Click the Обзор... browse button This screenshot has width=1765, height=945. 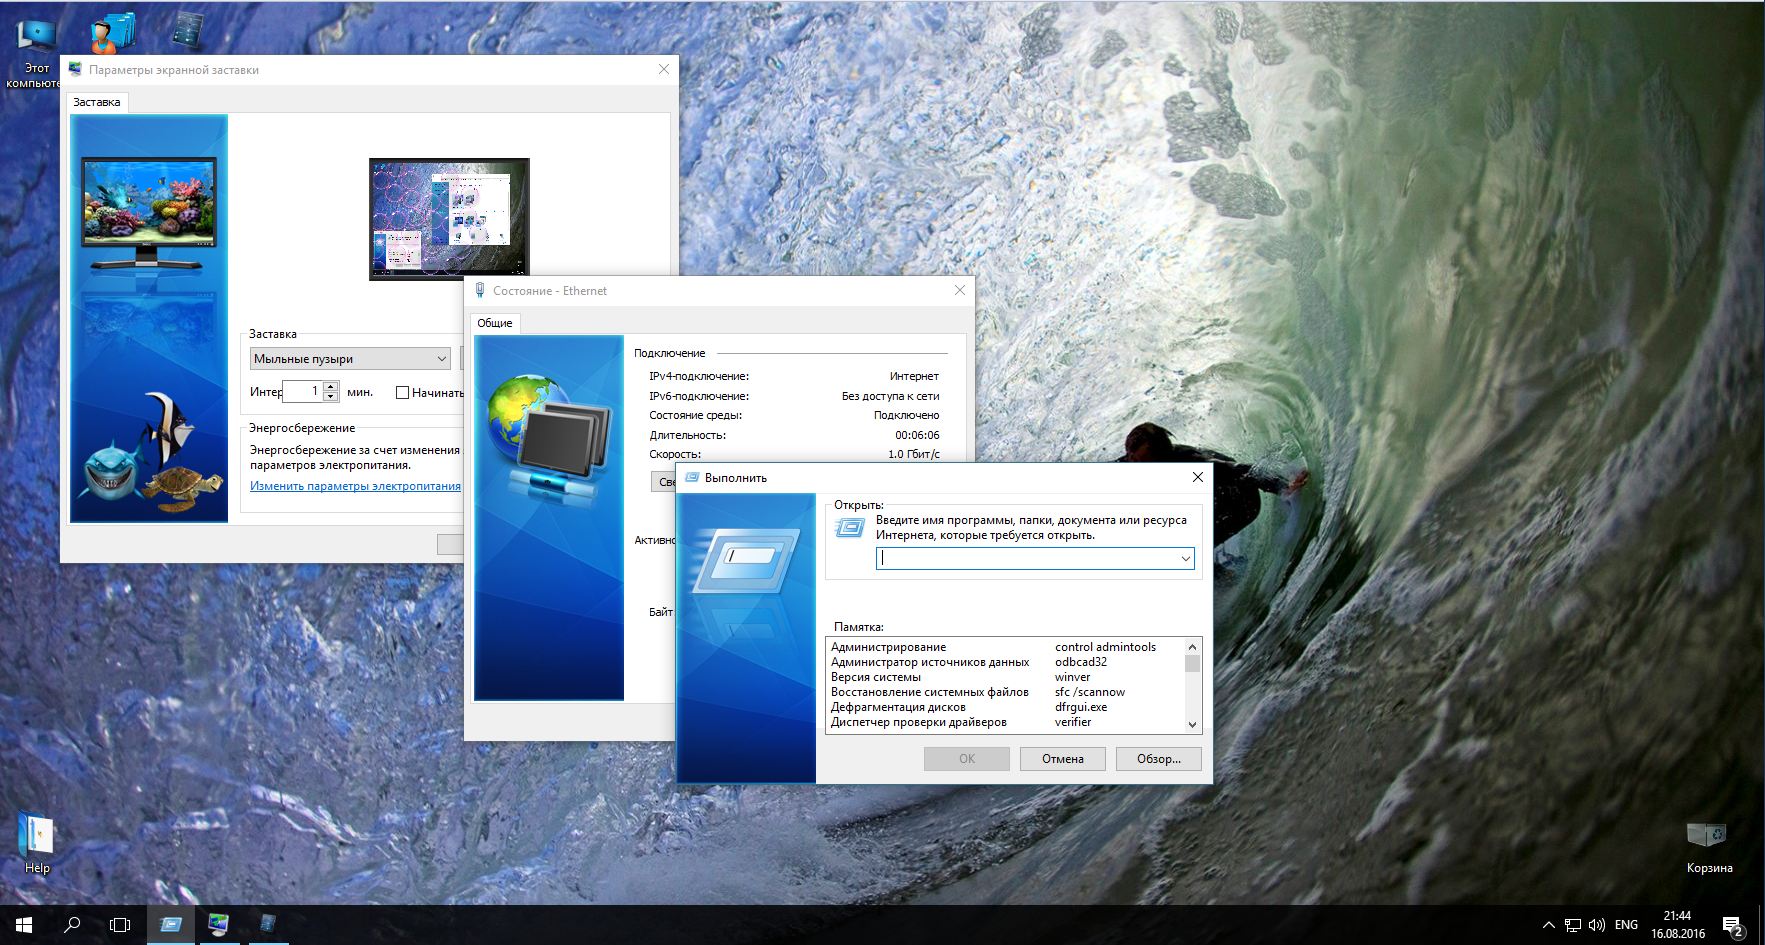(1158, 759)
